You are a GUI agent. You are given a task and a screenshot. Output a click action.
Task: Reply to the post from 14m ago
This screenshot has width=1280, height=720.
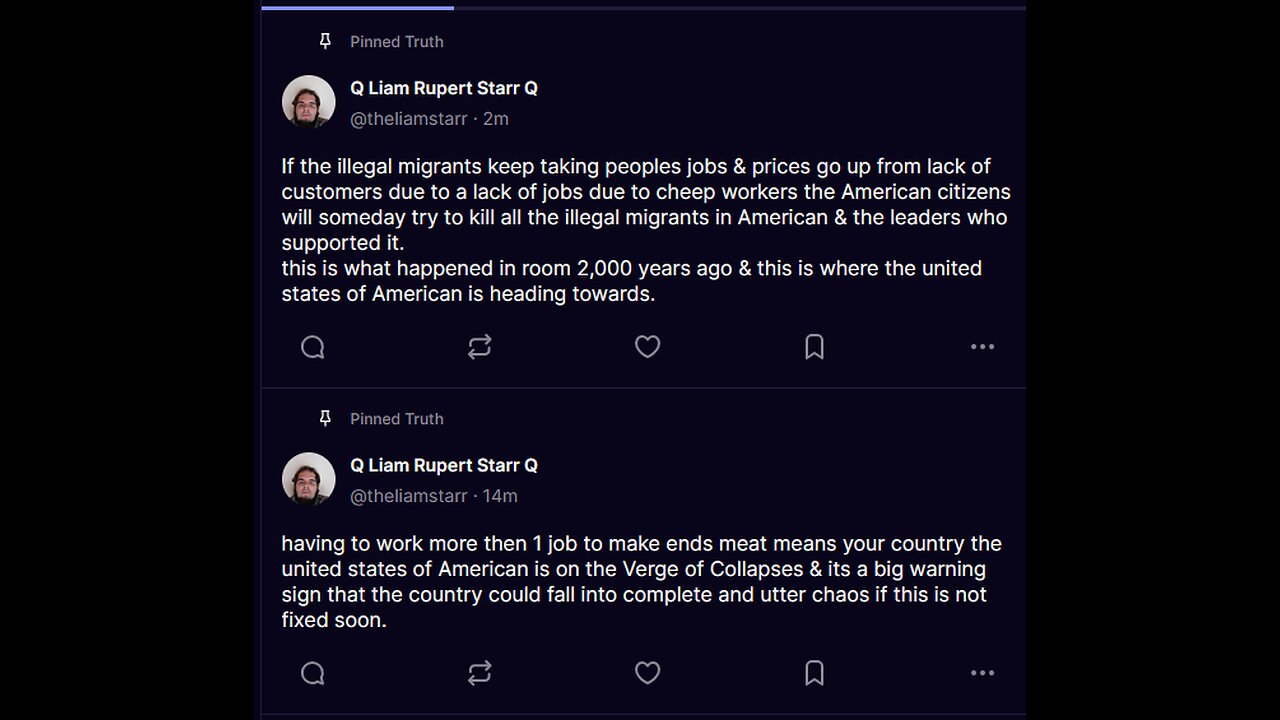tap(313, 673)
